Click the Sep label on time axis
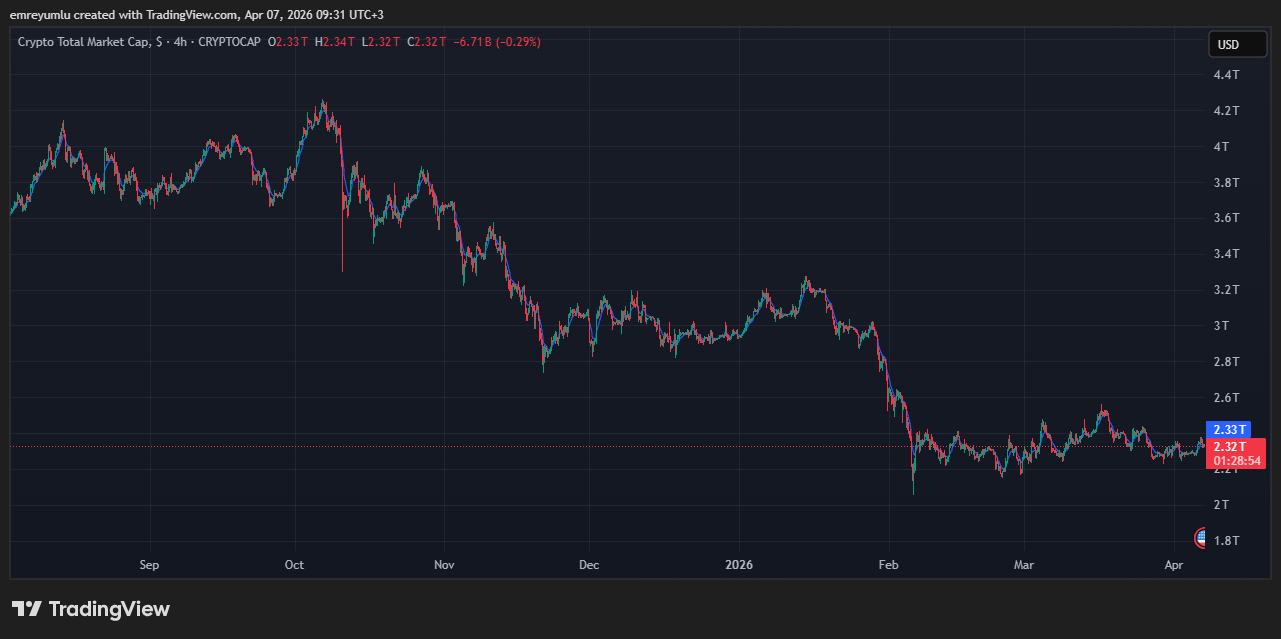1281x639 pixels. [149, 565]
